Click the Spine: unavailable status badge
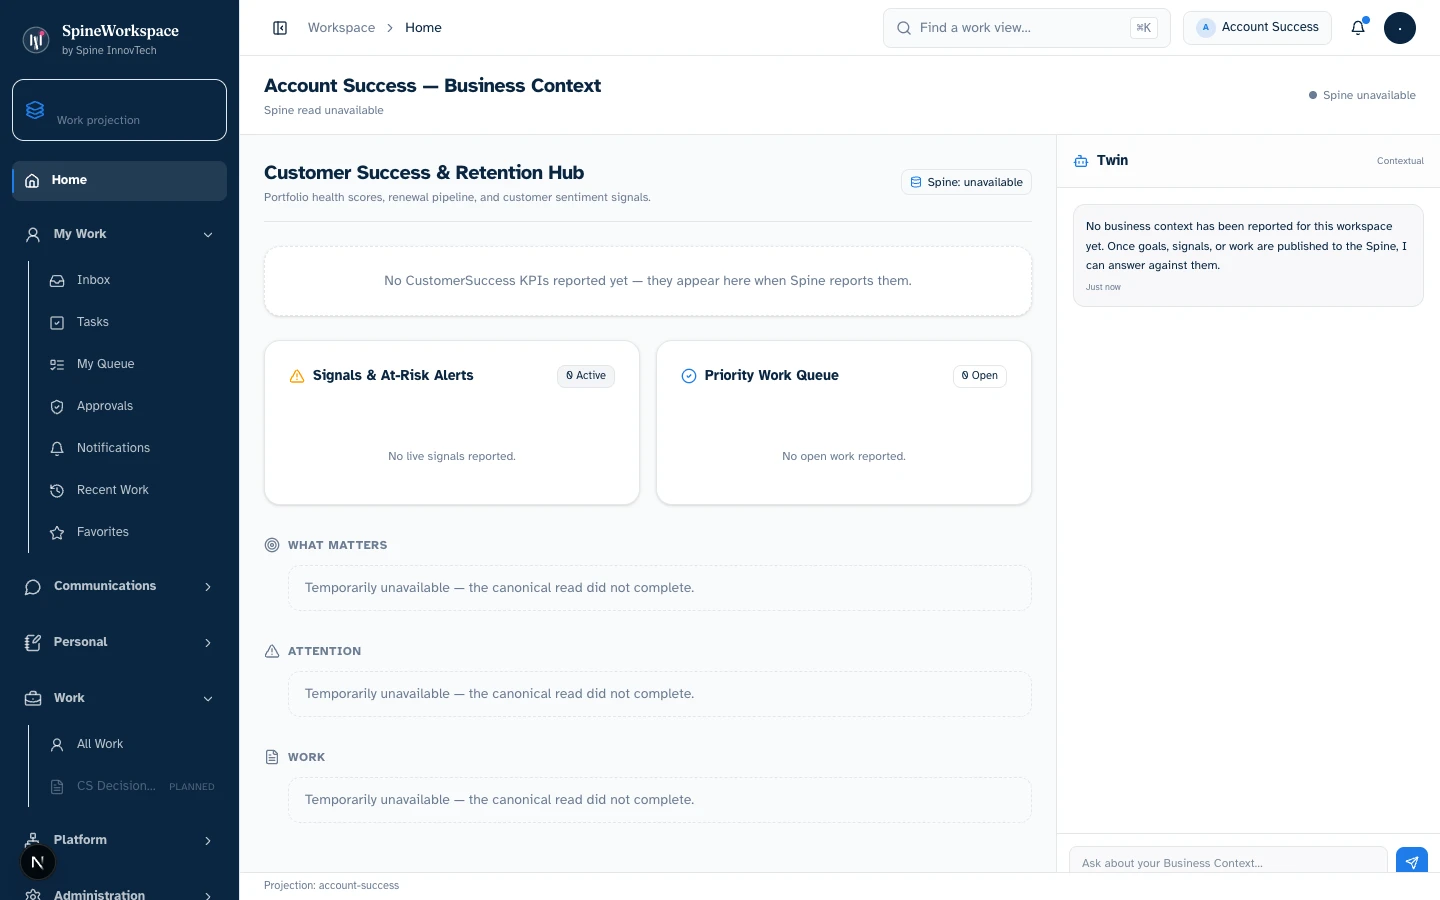The image size is (1440, 900). (966, 182)
